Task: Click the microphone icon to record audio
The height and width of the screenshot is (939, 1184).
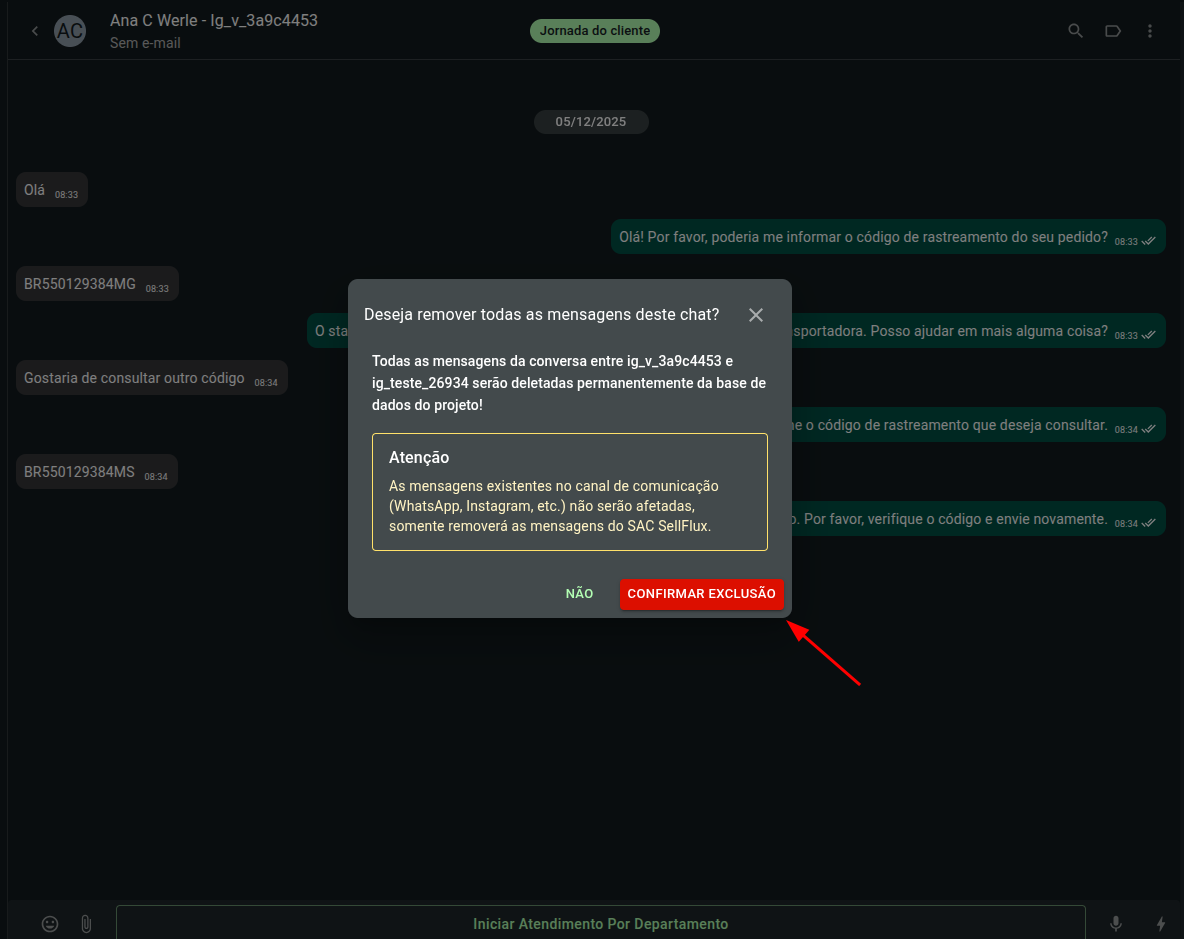Action: (x=1116, y=924)
